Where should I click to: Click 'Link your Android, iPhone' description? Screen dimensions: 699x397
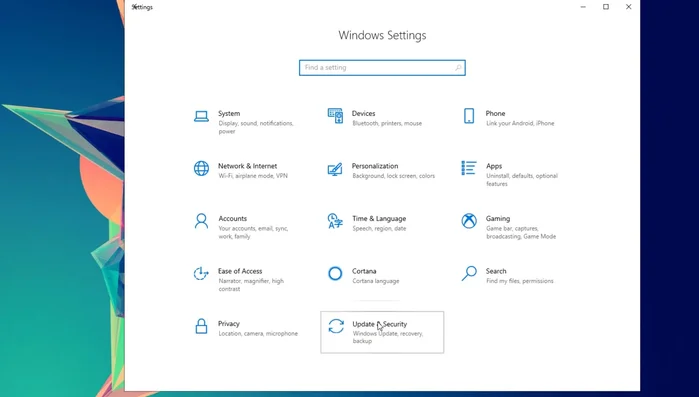(520, 123)
